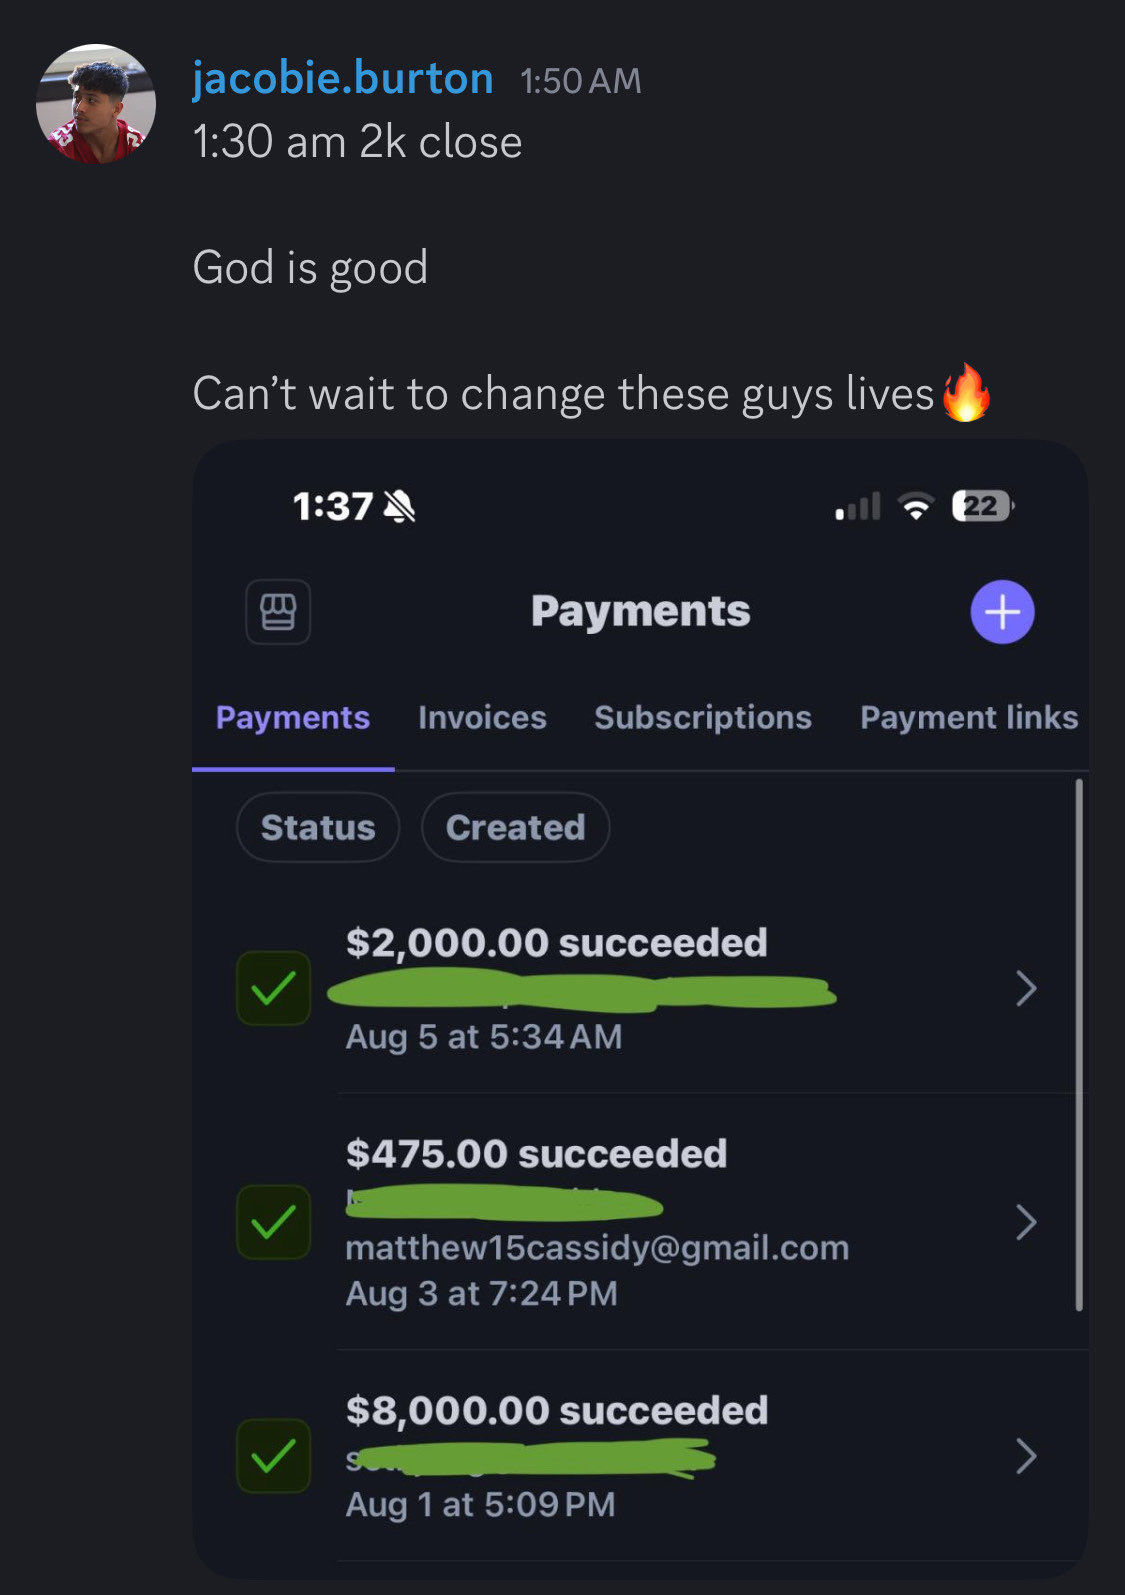Open the Created filter pill
Screen dimensions: 1125x1595
tap(515, 827)
